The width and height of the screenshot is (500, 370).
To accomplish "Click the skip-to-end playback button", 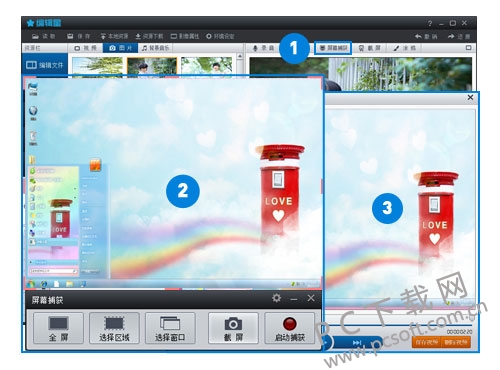I will click(x=357, y=342).
